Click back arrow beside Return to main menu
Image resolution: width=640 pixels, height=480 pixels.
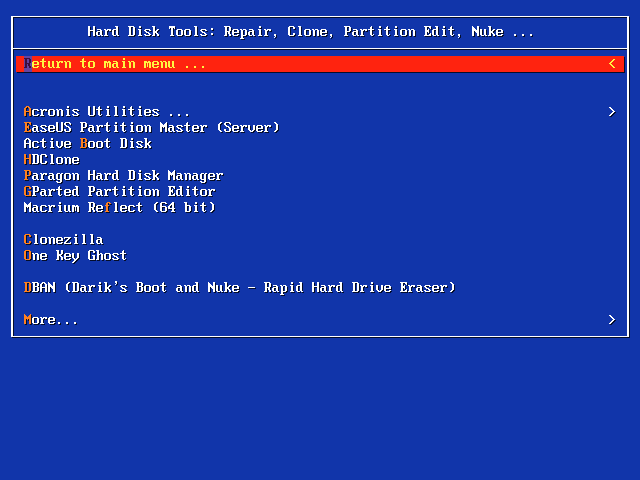point(612,64)
